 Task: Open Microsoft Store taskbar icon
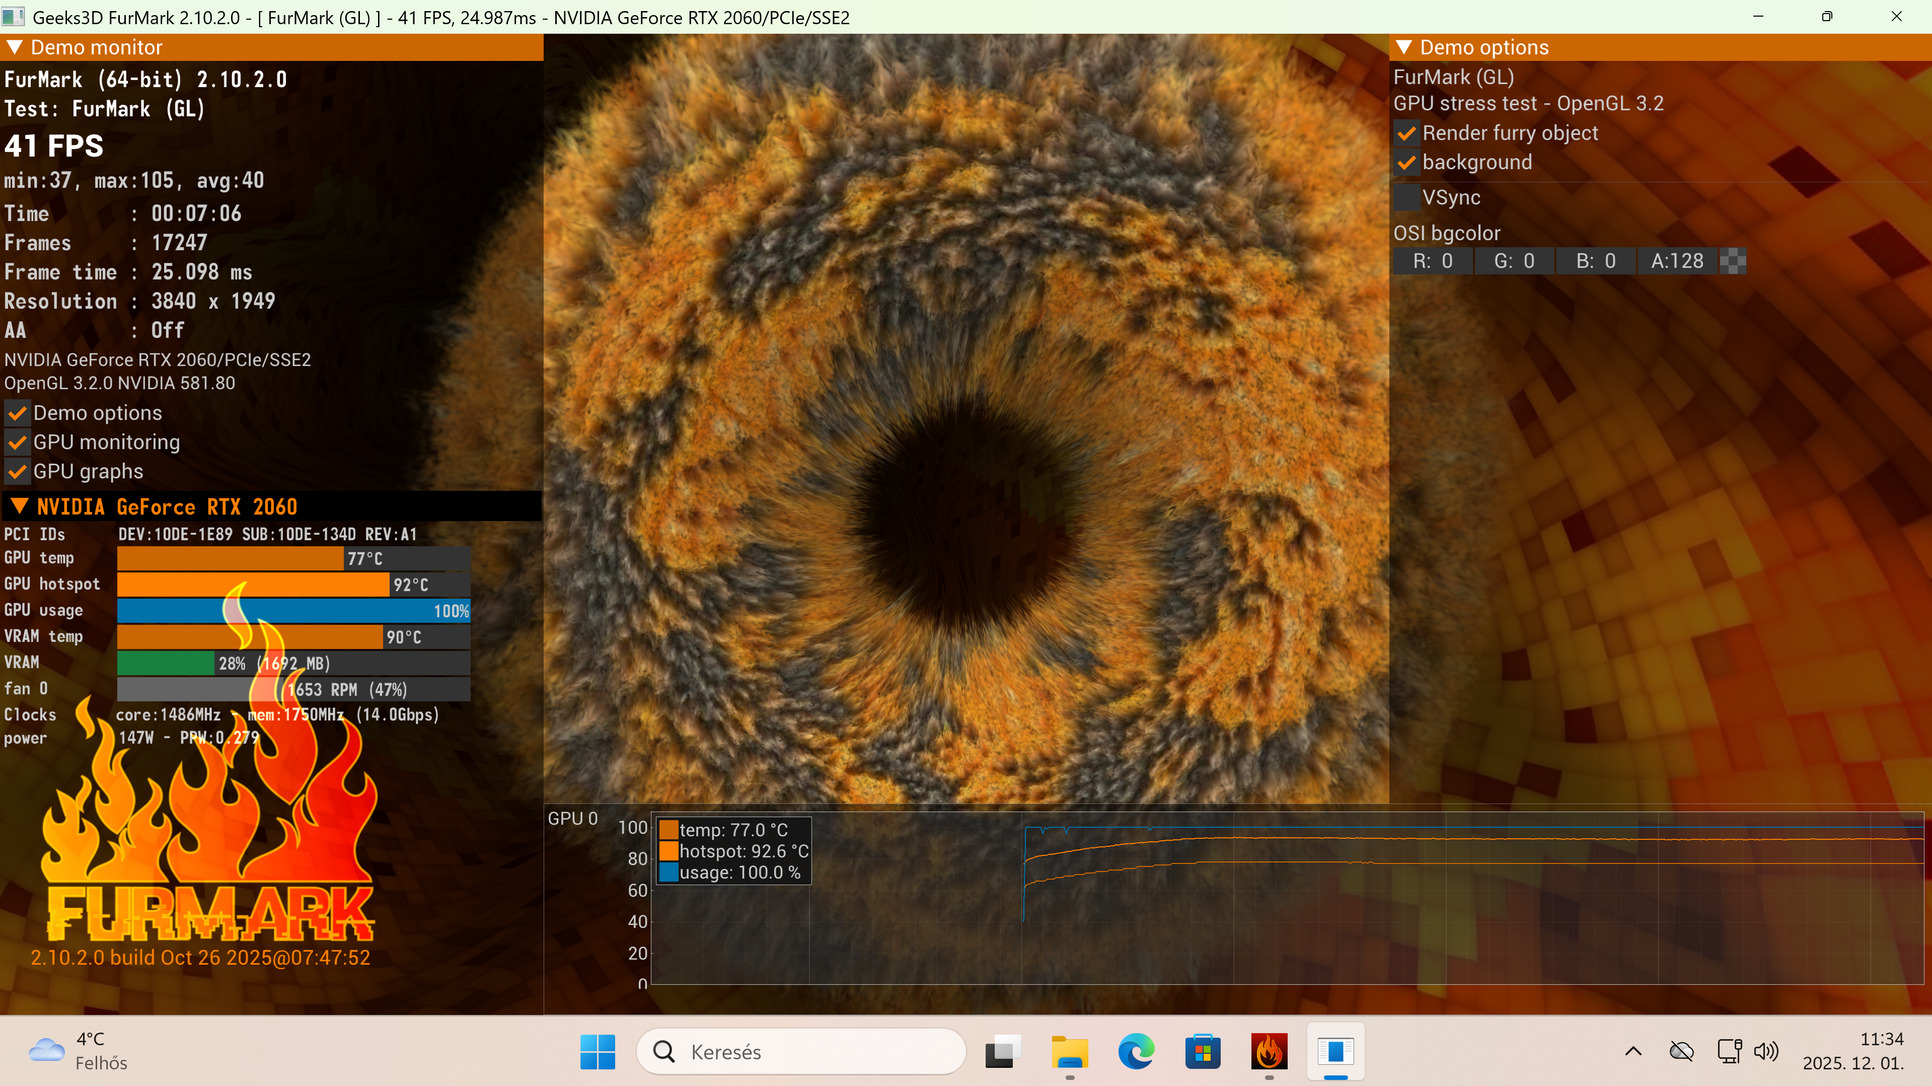click(1202, 1052)
